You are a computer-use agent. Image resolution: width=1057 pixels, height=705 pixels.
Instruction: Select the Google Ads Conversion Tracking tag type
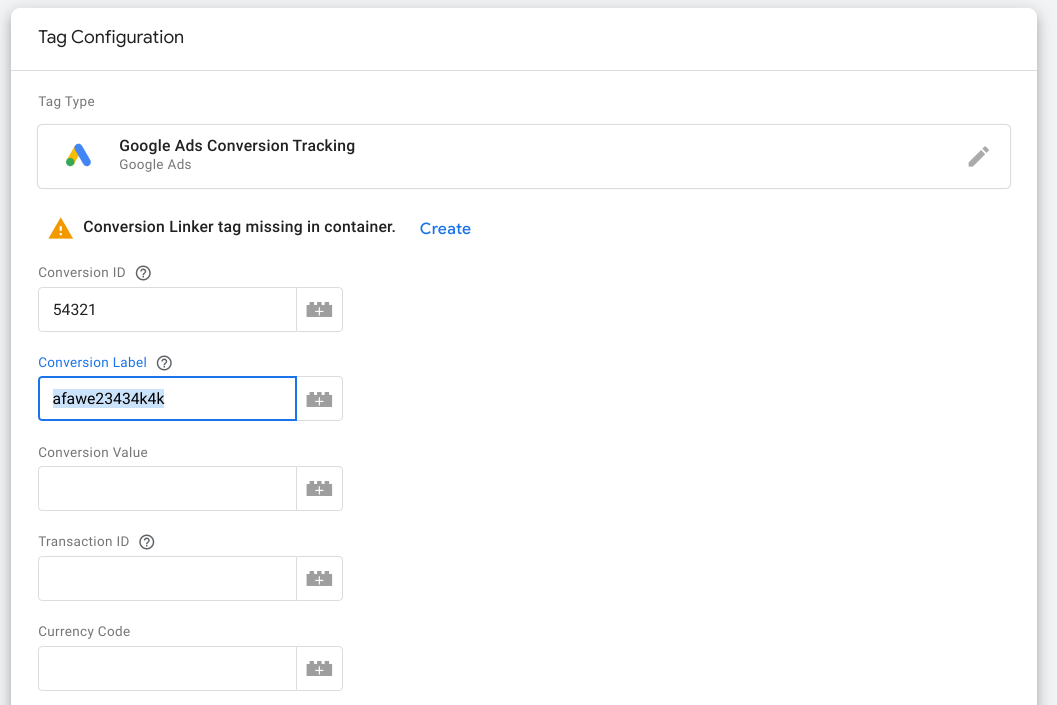point(524,156)
